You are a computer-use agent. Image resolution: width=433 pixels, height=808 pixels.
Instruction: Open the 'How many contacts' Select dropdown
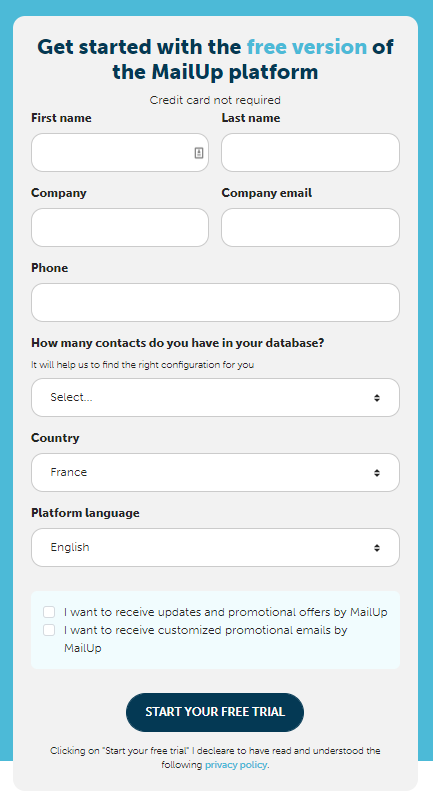tap(215, 398)
